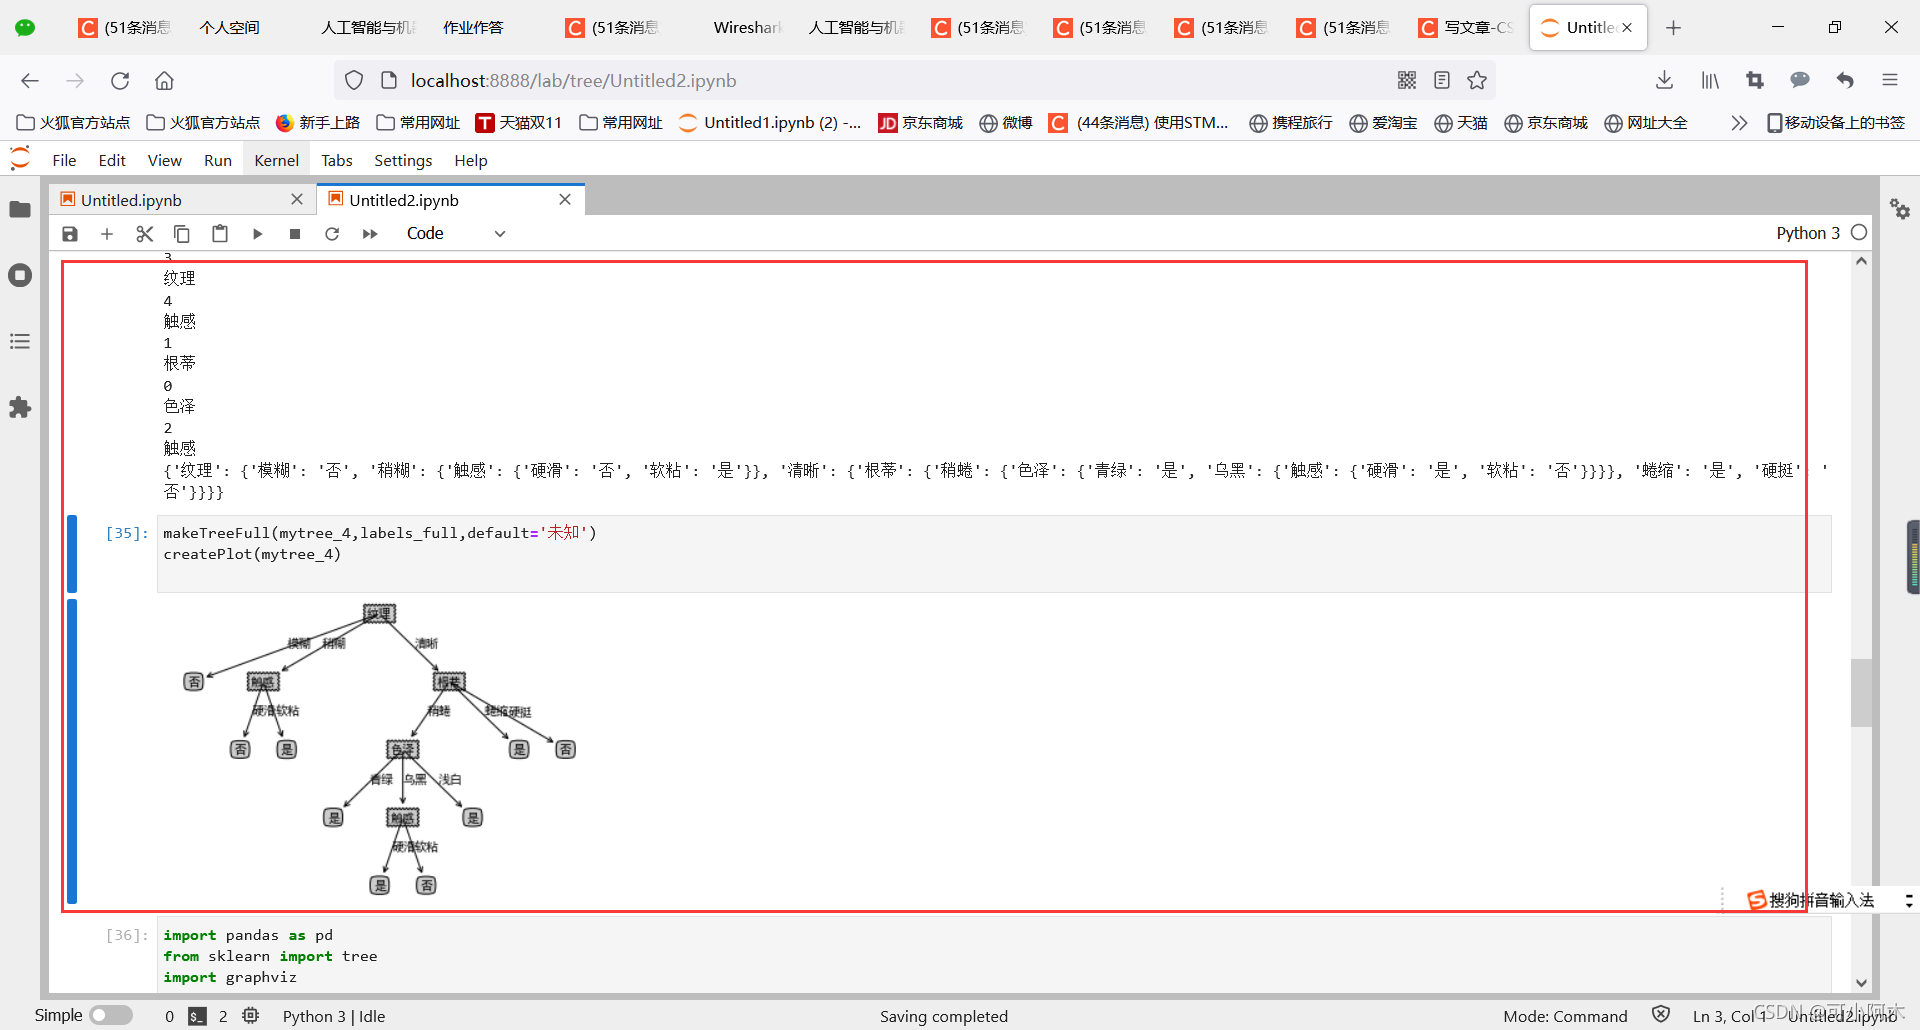The image size is (1920, 1030).
Task: Click kernel count gear icon in status bar
Action: tap(251, 1016)
